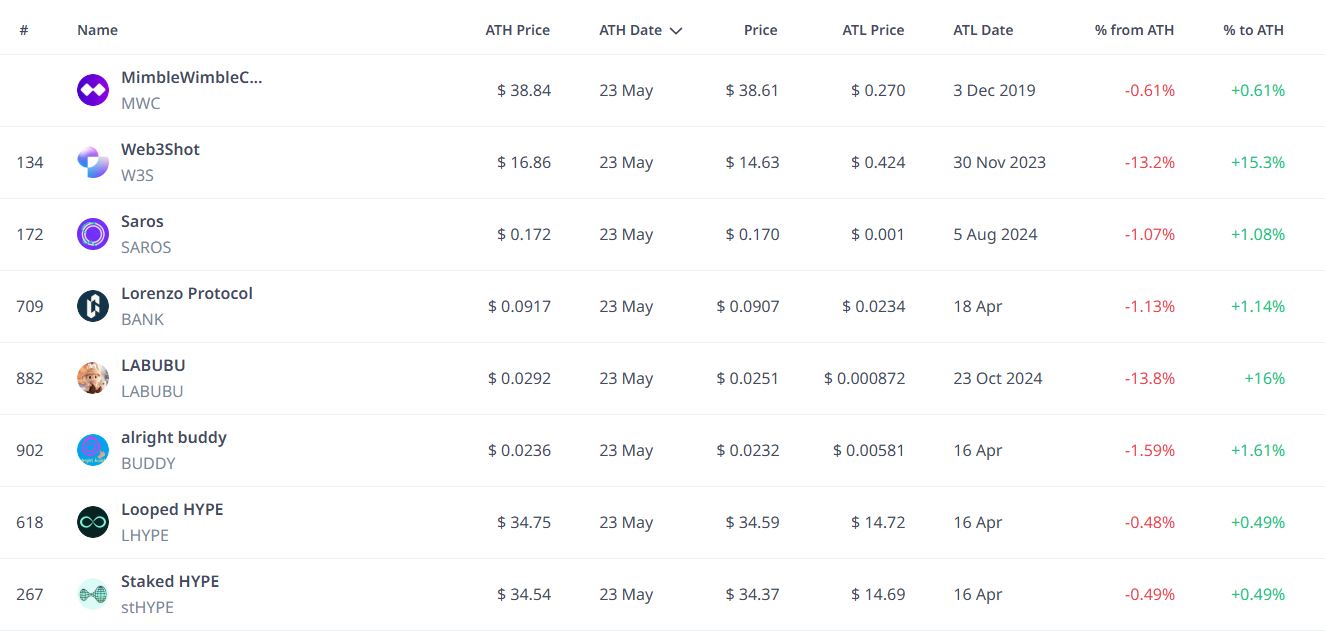Open the MimbleWimbleCoin purple logo icon
The width and height of the screenshot is (1325, 632).
click(x=93, y=90)
